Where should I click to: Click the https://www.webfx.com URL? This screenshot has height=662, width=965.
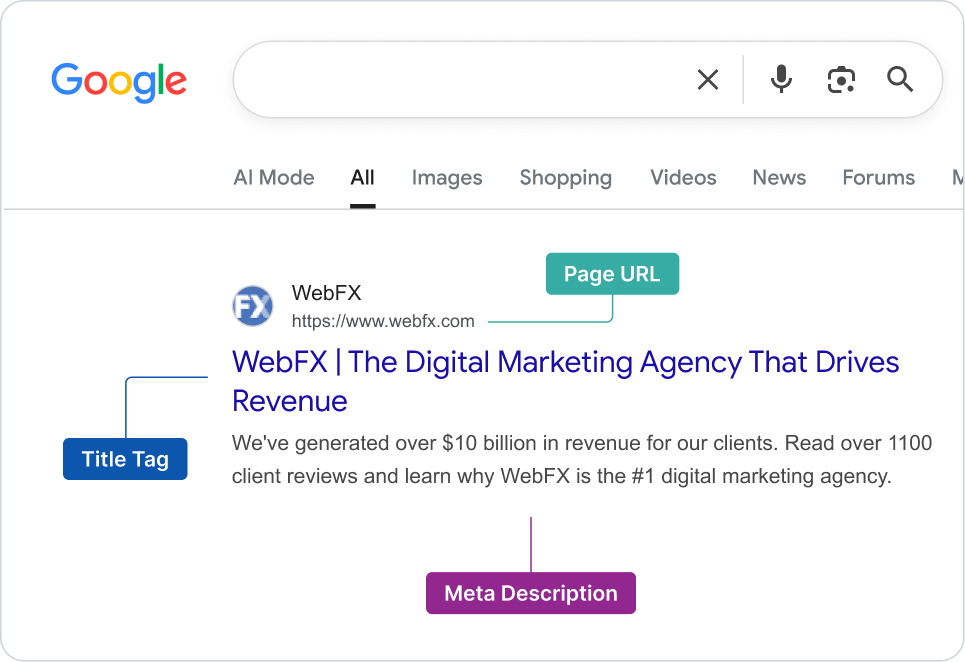point(383,321)
